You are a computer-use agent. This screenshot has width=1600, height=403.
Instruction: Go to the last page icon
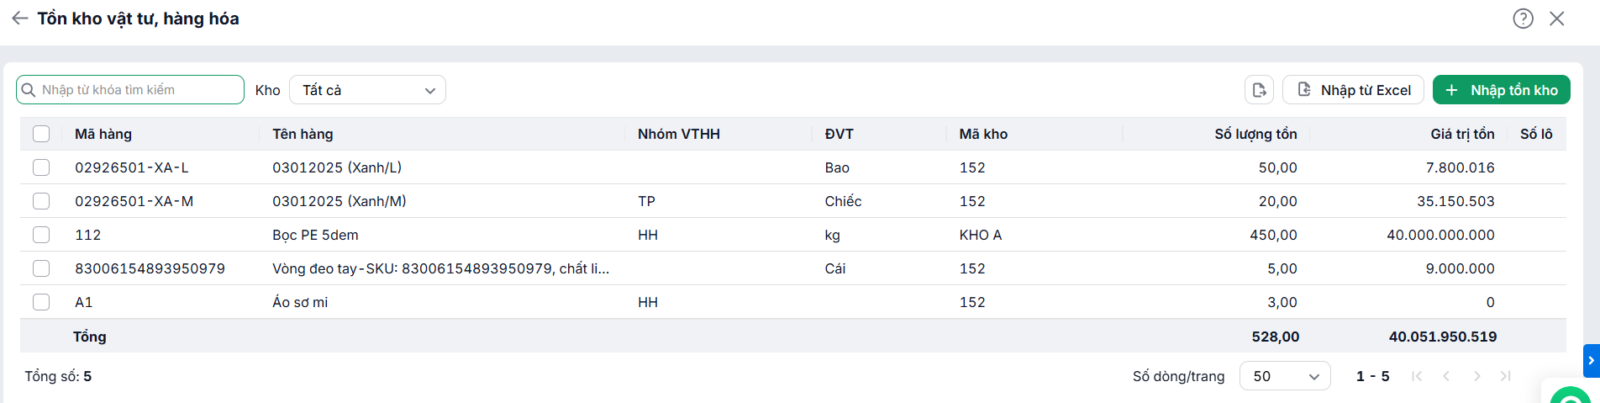1506,376
